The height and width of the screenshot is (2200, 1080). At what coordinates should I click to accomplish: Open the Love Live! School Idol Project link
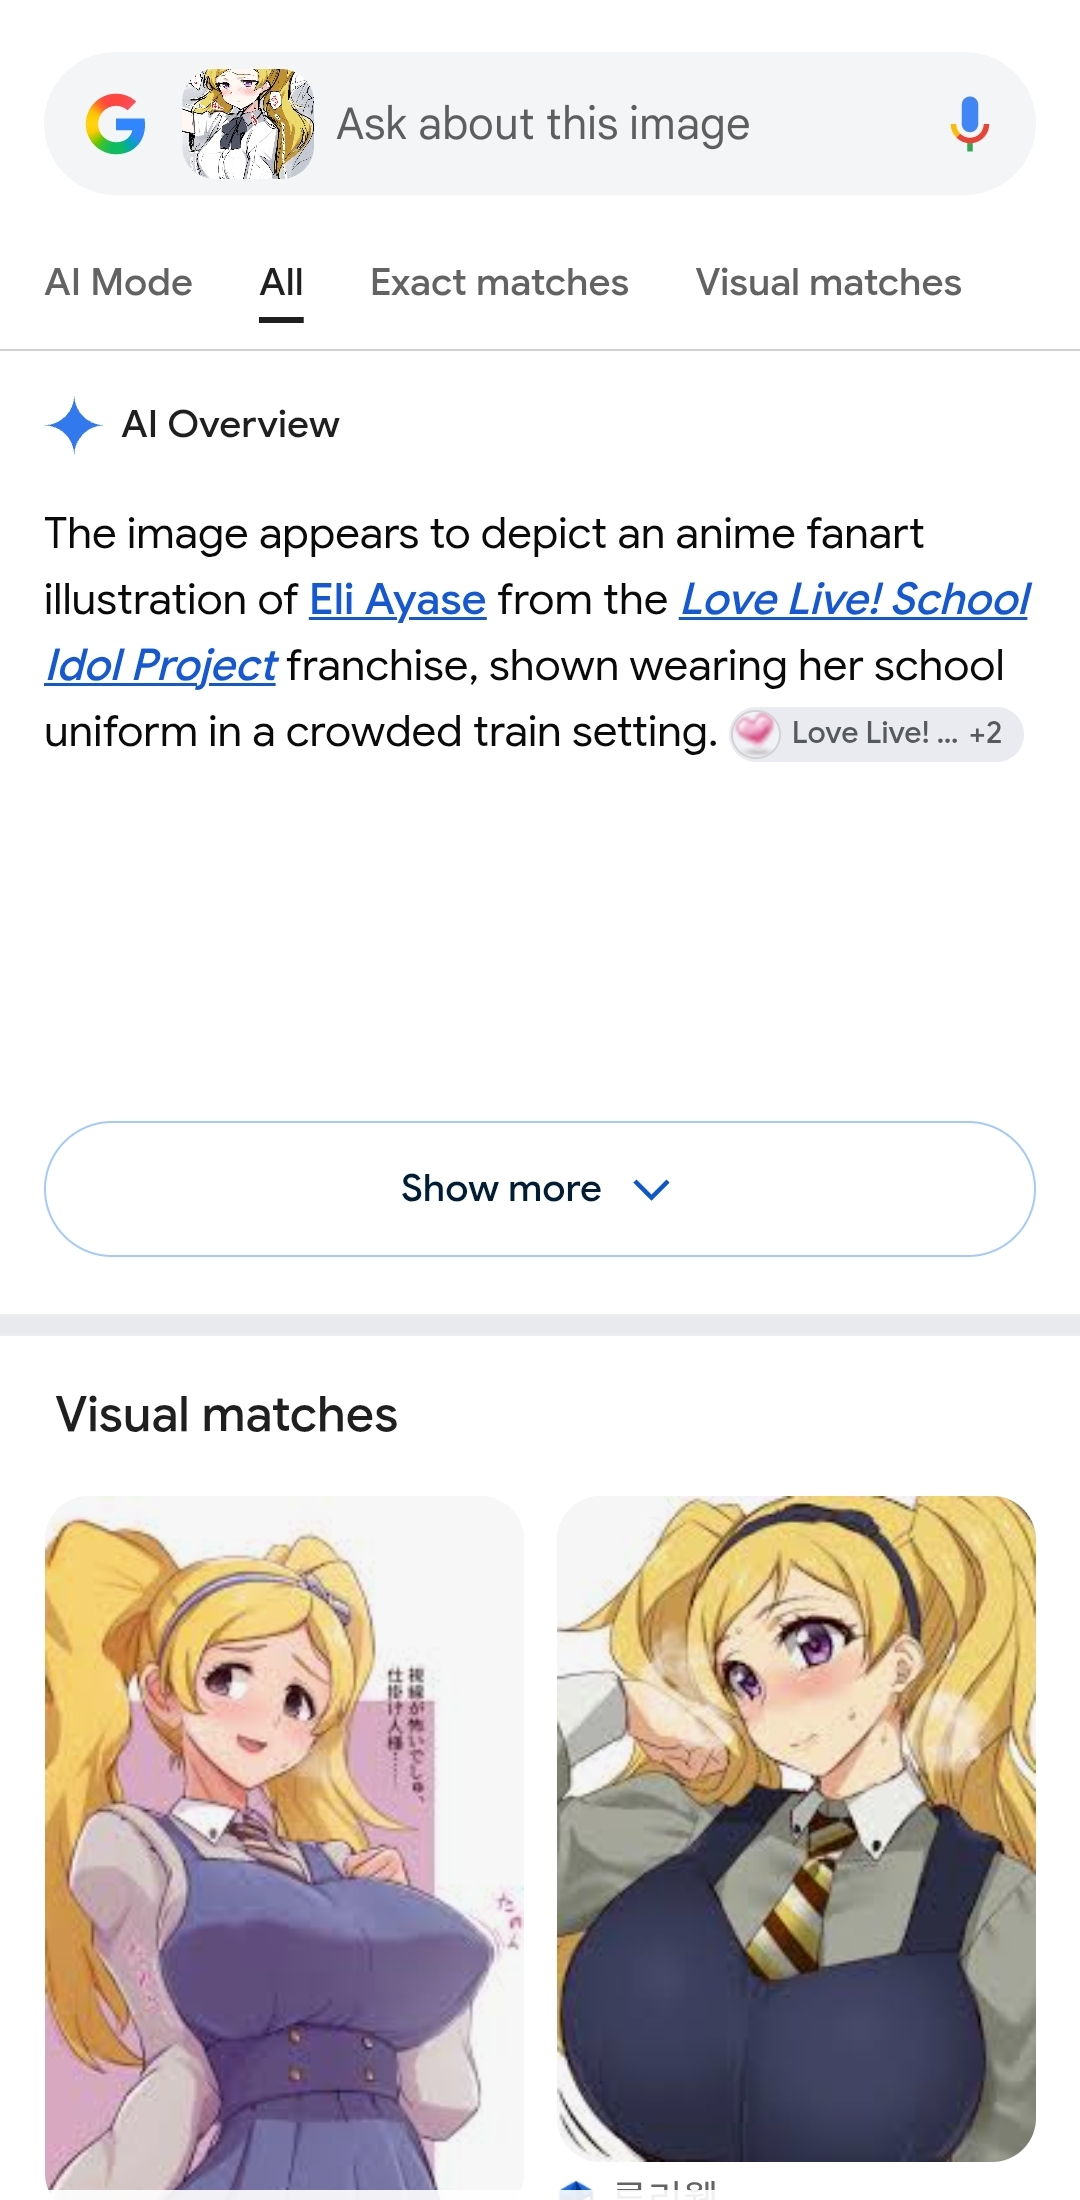tap(538, 633)
